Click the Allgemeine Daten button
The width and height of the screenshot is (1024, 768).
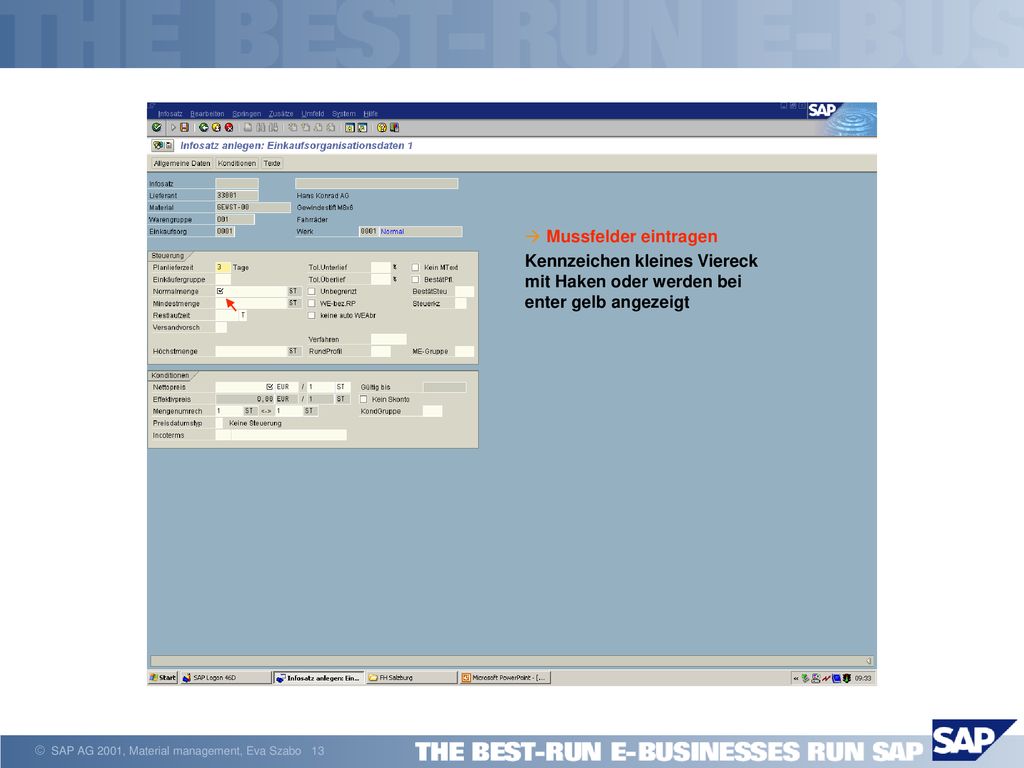182,163
